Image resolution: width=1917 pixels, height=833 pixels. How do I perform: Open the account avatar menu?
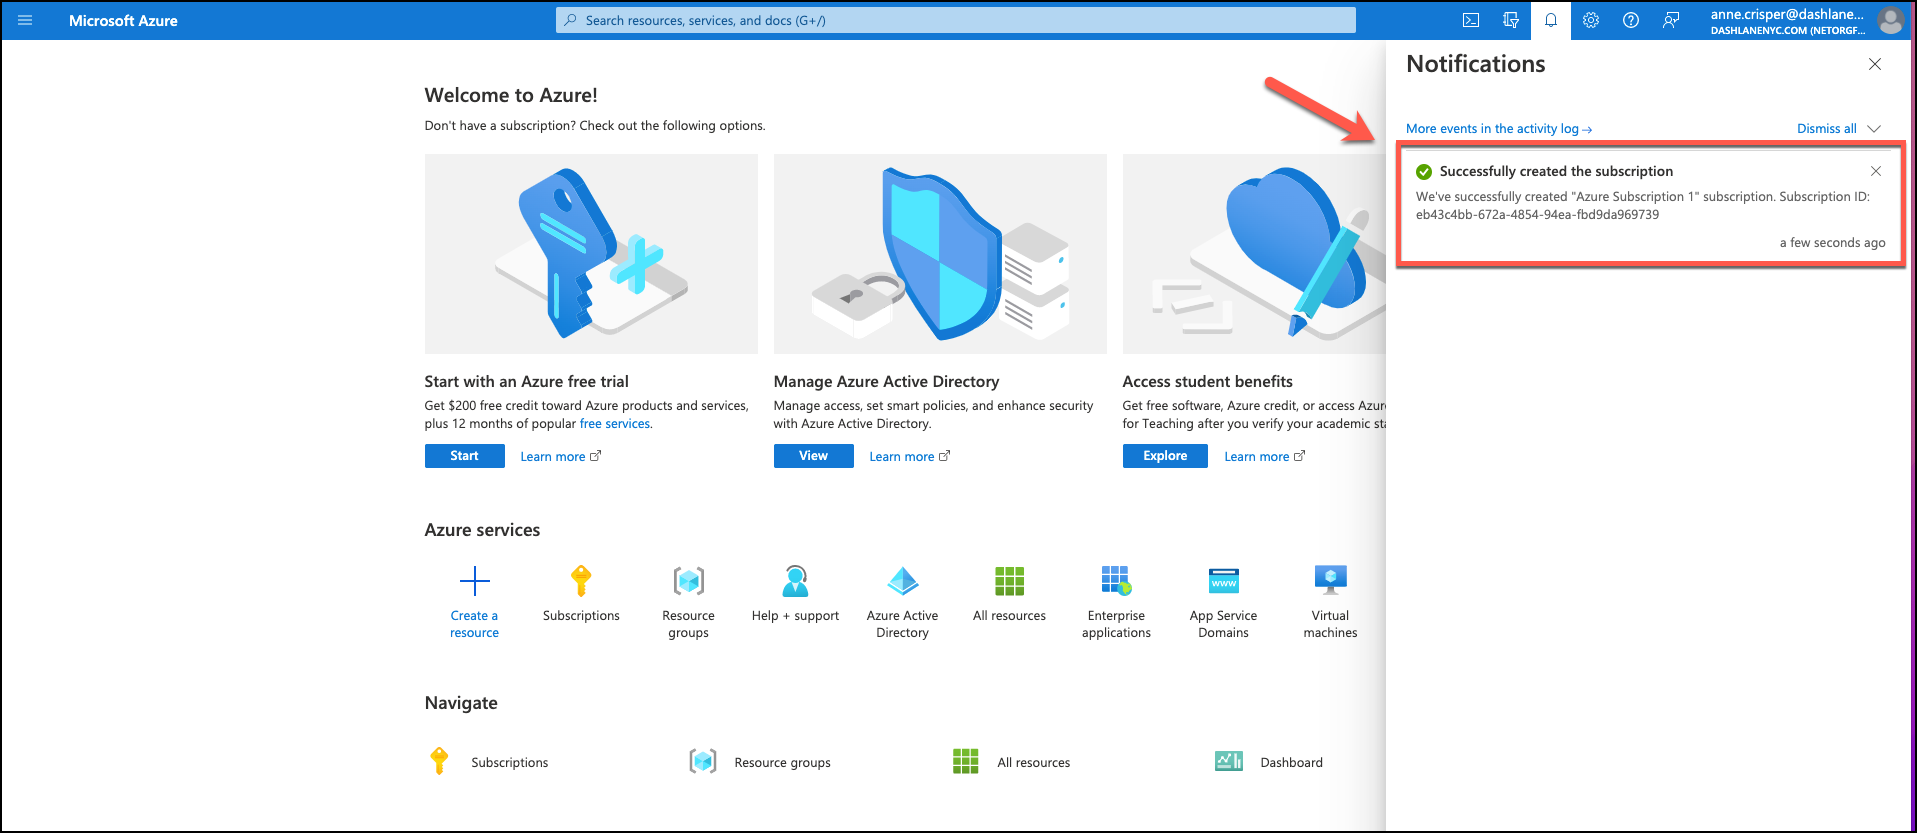(x=1890, y=20)
